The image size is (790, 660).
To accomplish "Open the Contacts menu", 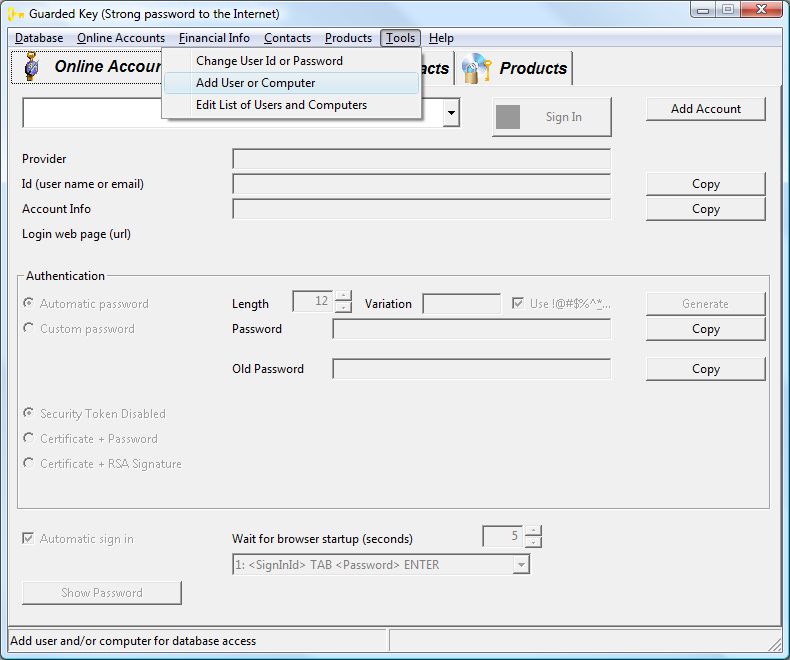I will coord(287,38).
